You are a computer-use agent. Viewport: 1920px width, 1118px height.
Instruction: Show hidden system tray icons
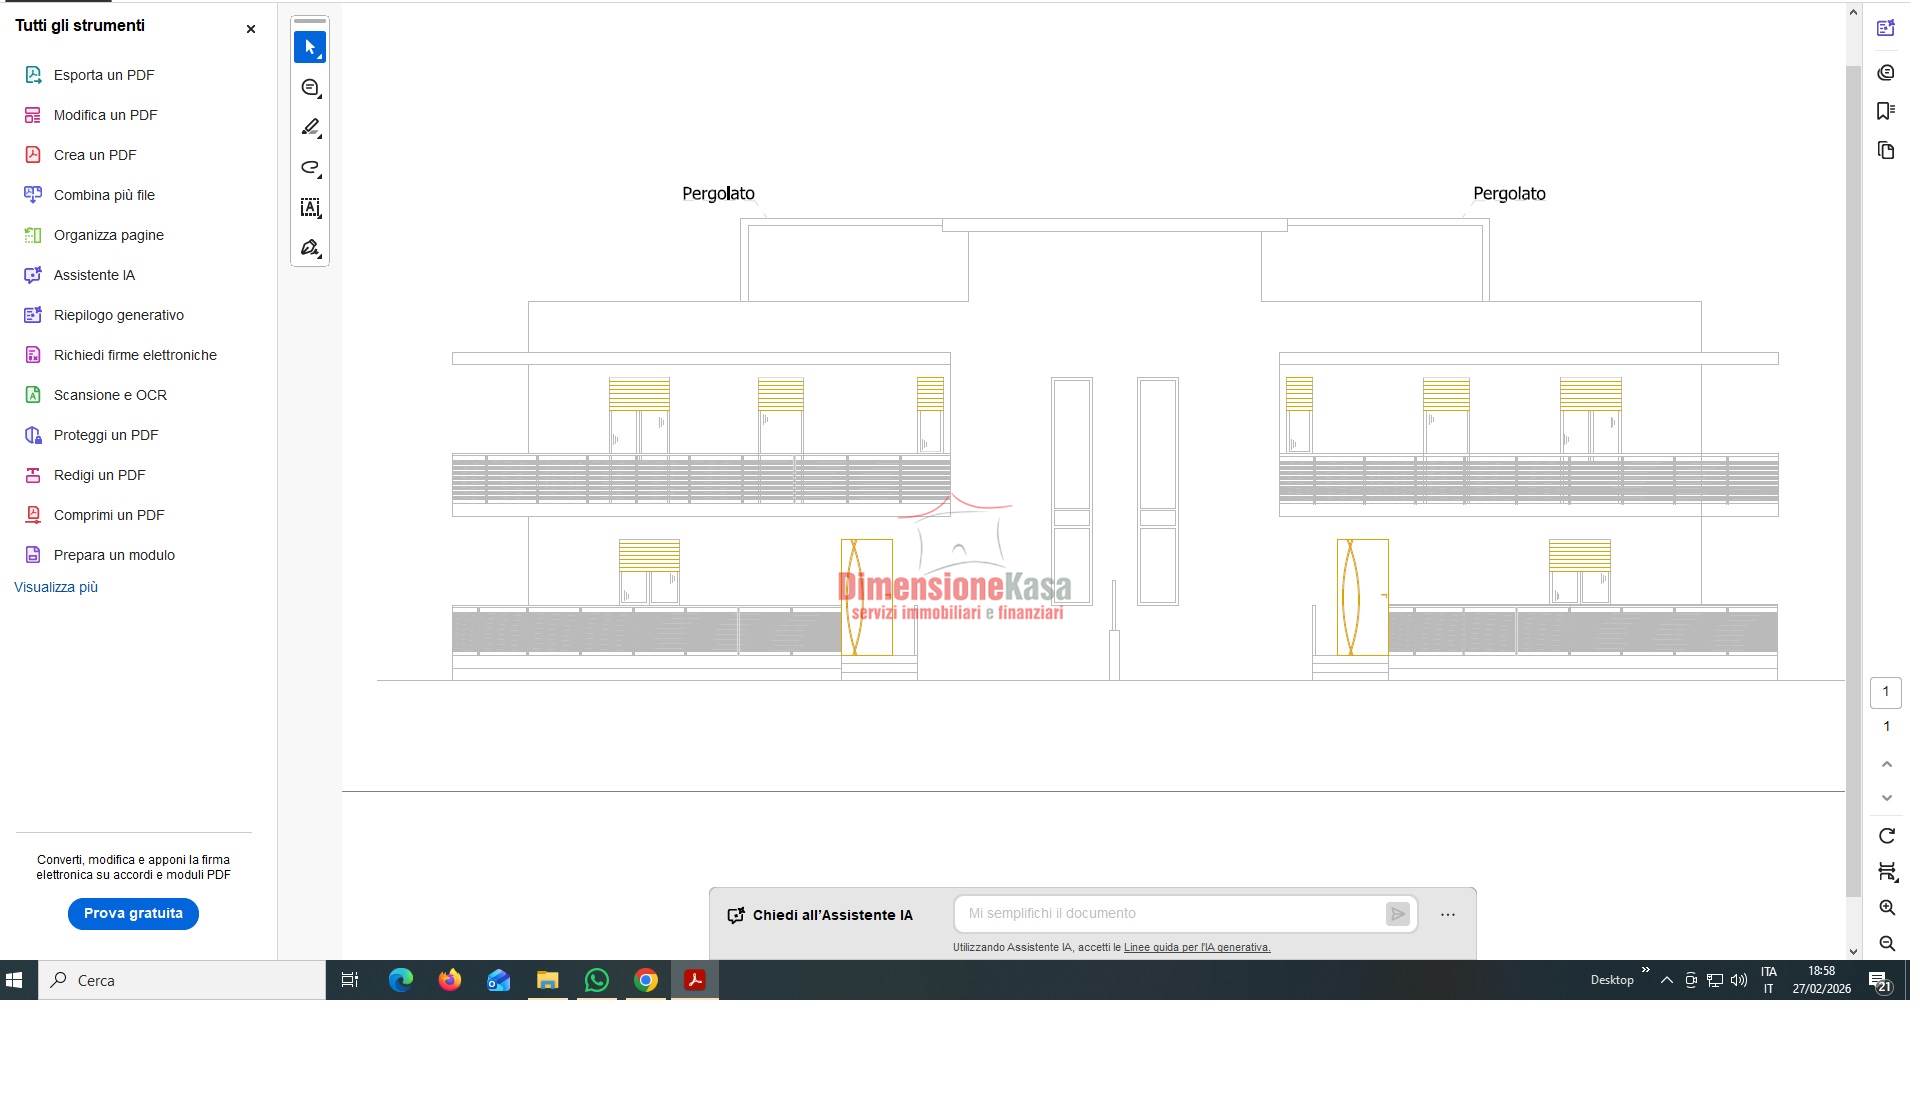click(1667, 981)
